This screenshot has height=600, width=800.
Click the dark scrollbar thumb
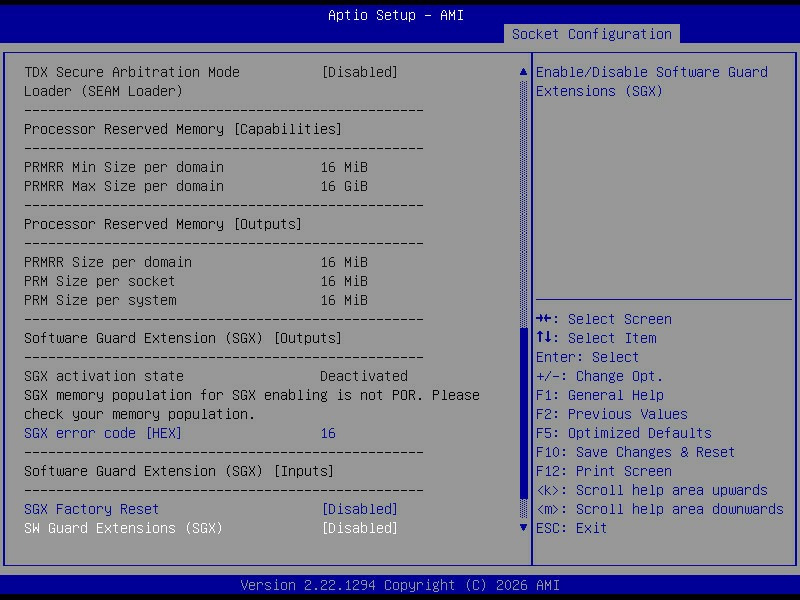(x=523, y=414)
